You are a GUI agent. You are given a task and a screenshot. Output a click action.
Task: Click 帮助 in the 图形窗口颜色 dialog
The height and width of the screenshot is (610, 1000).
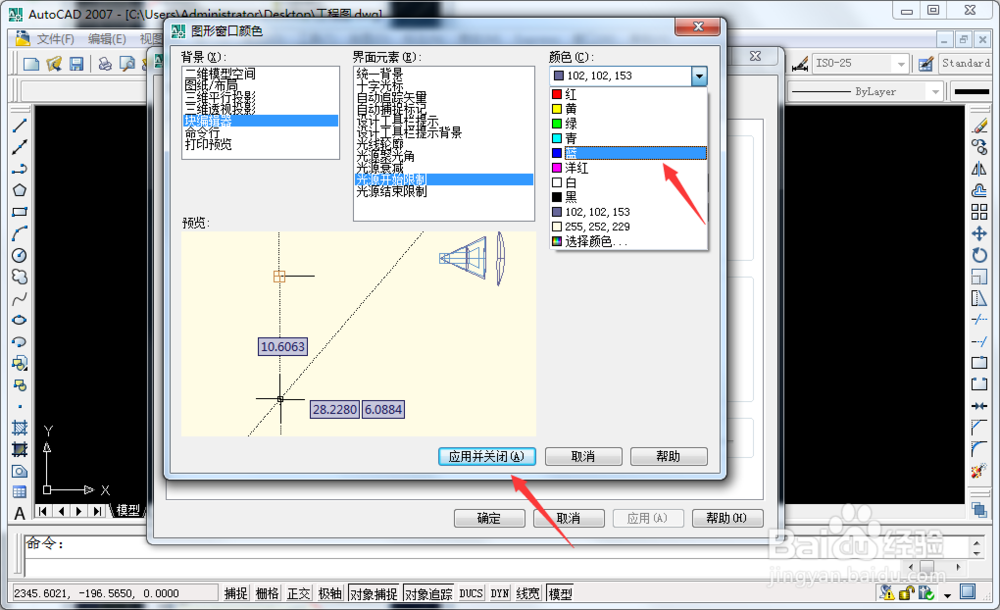click(x=668, y=456)
